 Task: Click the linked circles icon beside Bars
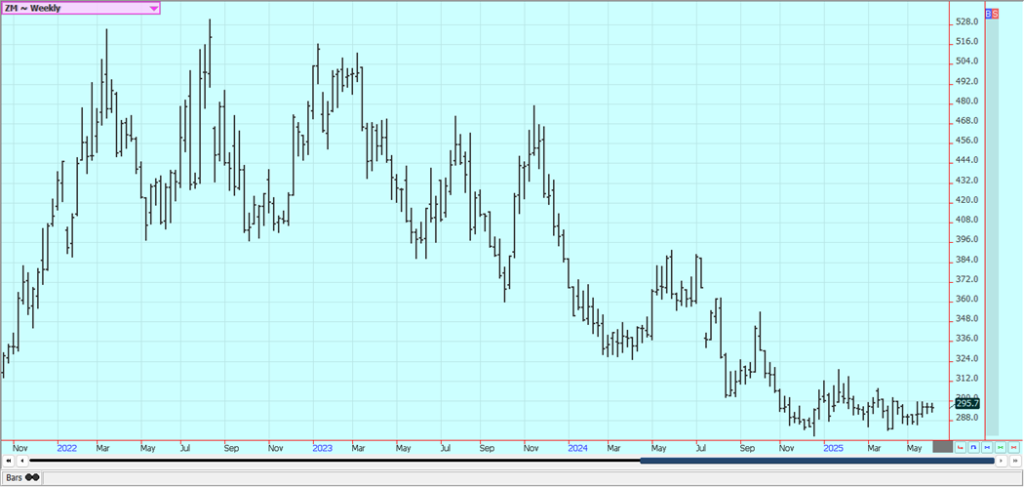tap(33, 478)
